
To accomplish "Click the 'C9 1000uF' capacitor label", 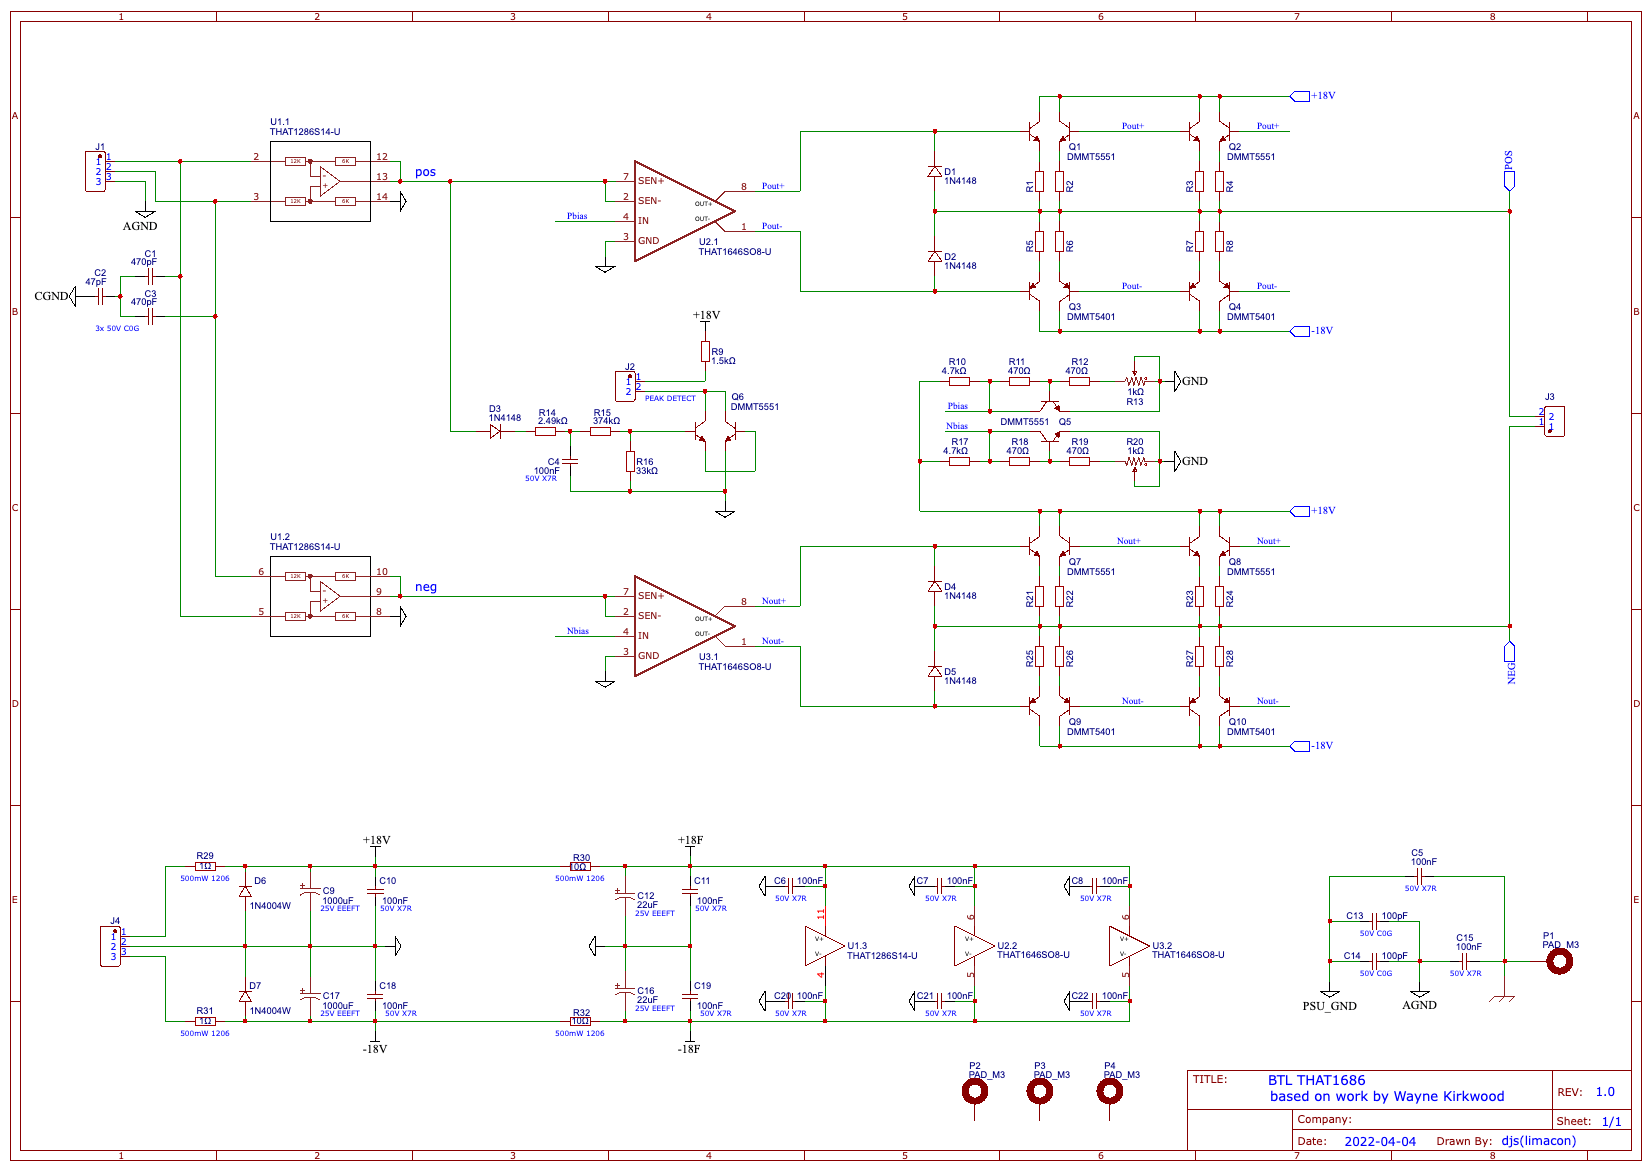I will tap(337, 896).
